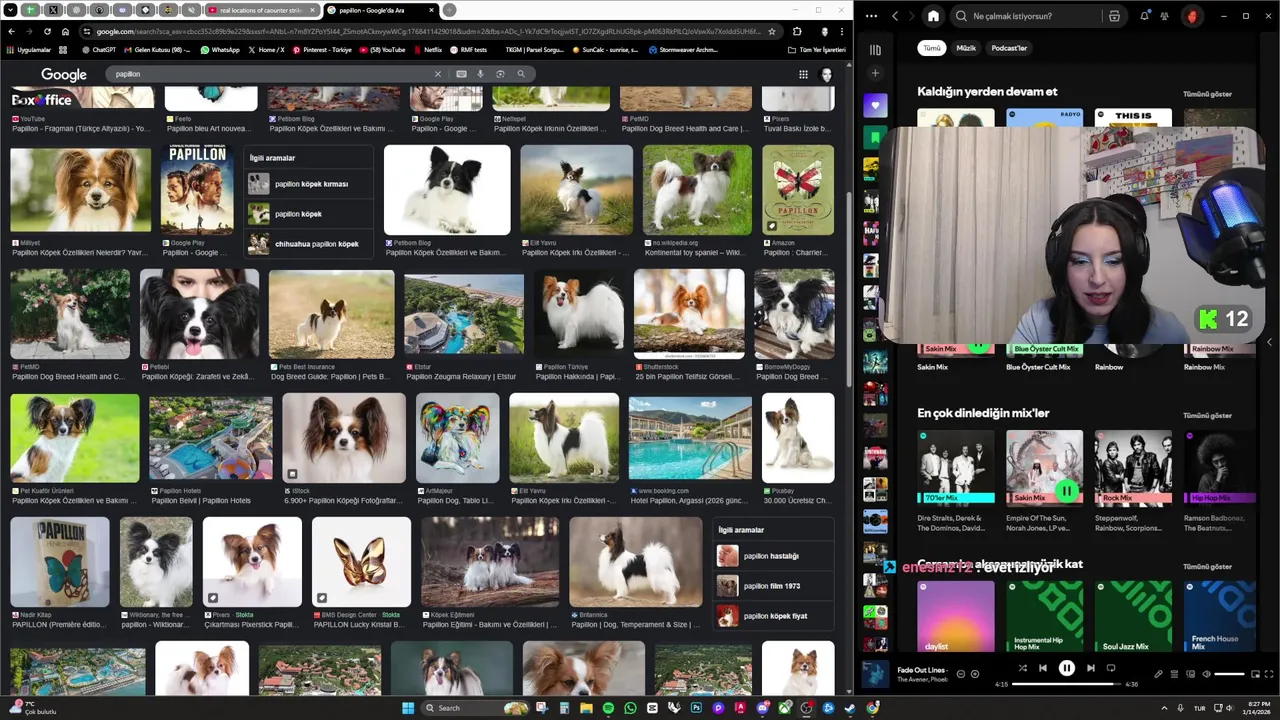The image size is (1280, 720).
Task: Switch to the 'real locations of caounter strike' tab
Action: coord(262,10)
